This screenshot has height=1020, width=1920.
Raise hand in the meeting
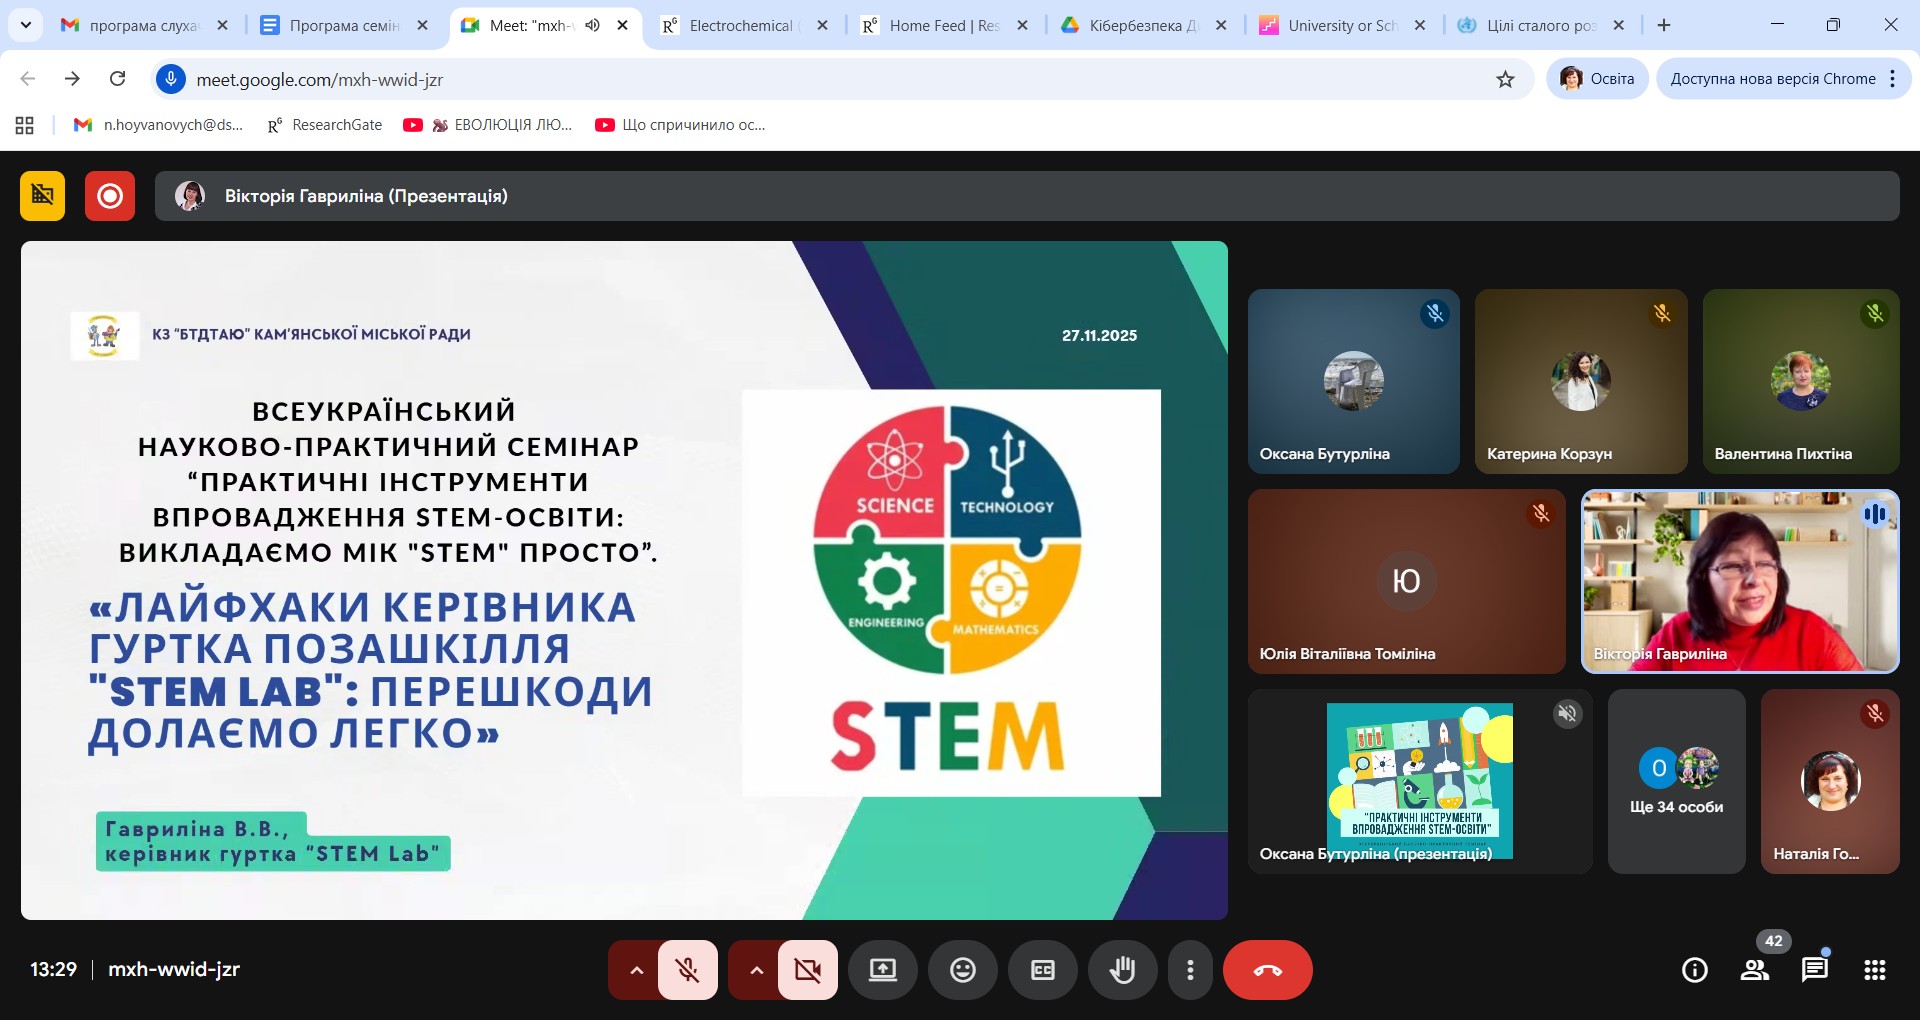(x=1122, y=970)
